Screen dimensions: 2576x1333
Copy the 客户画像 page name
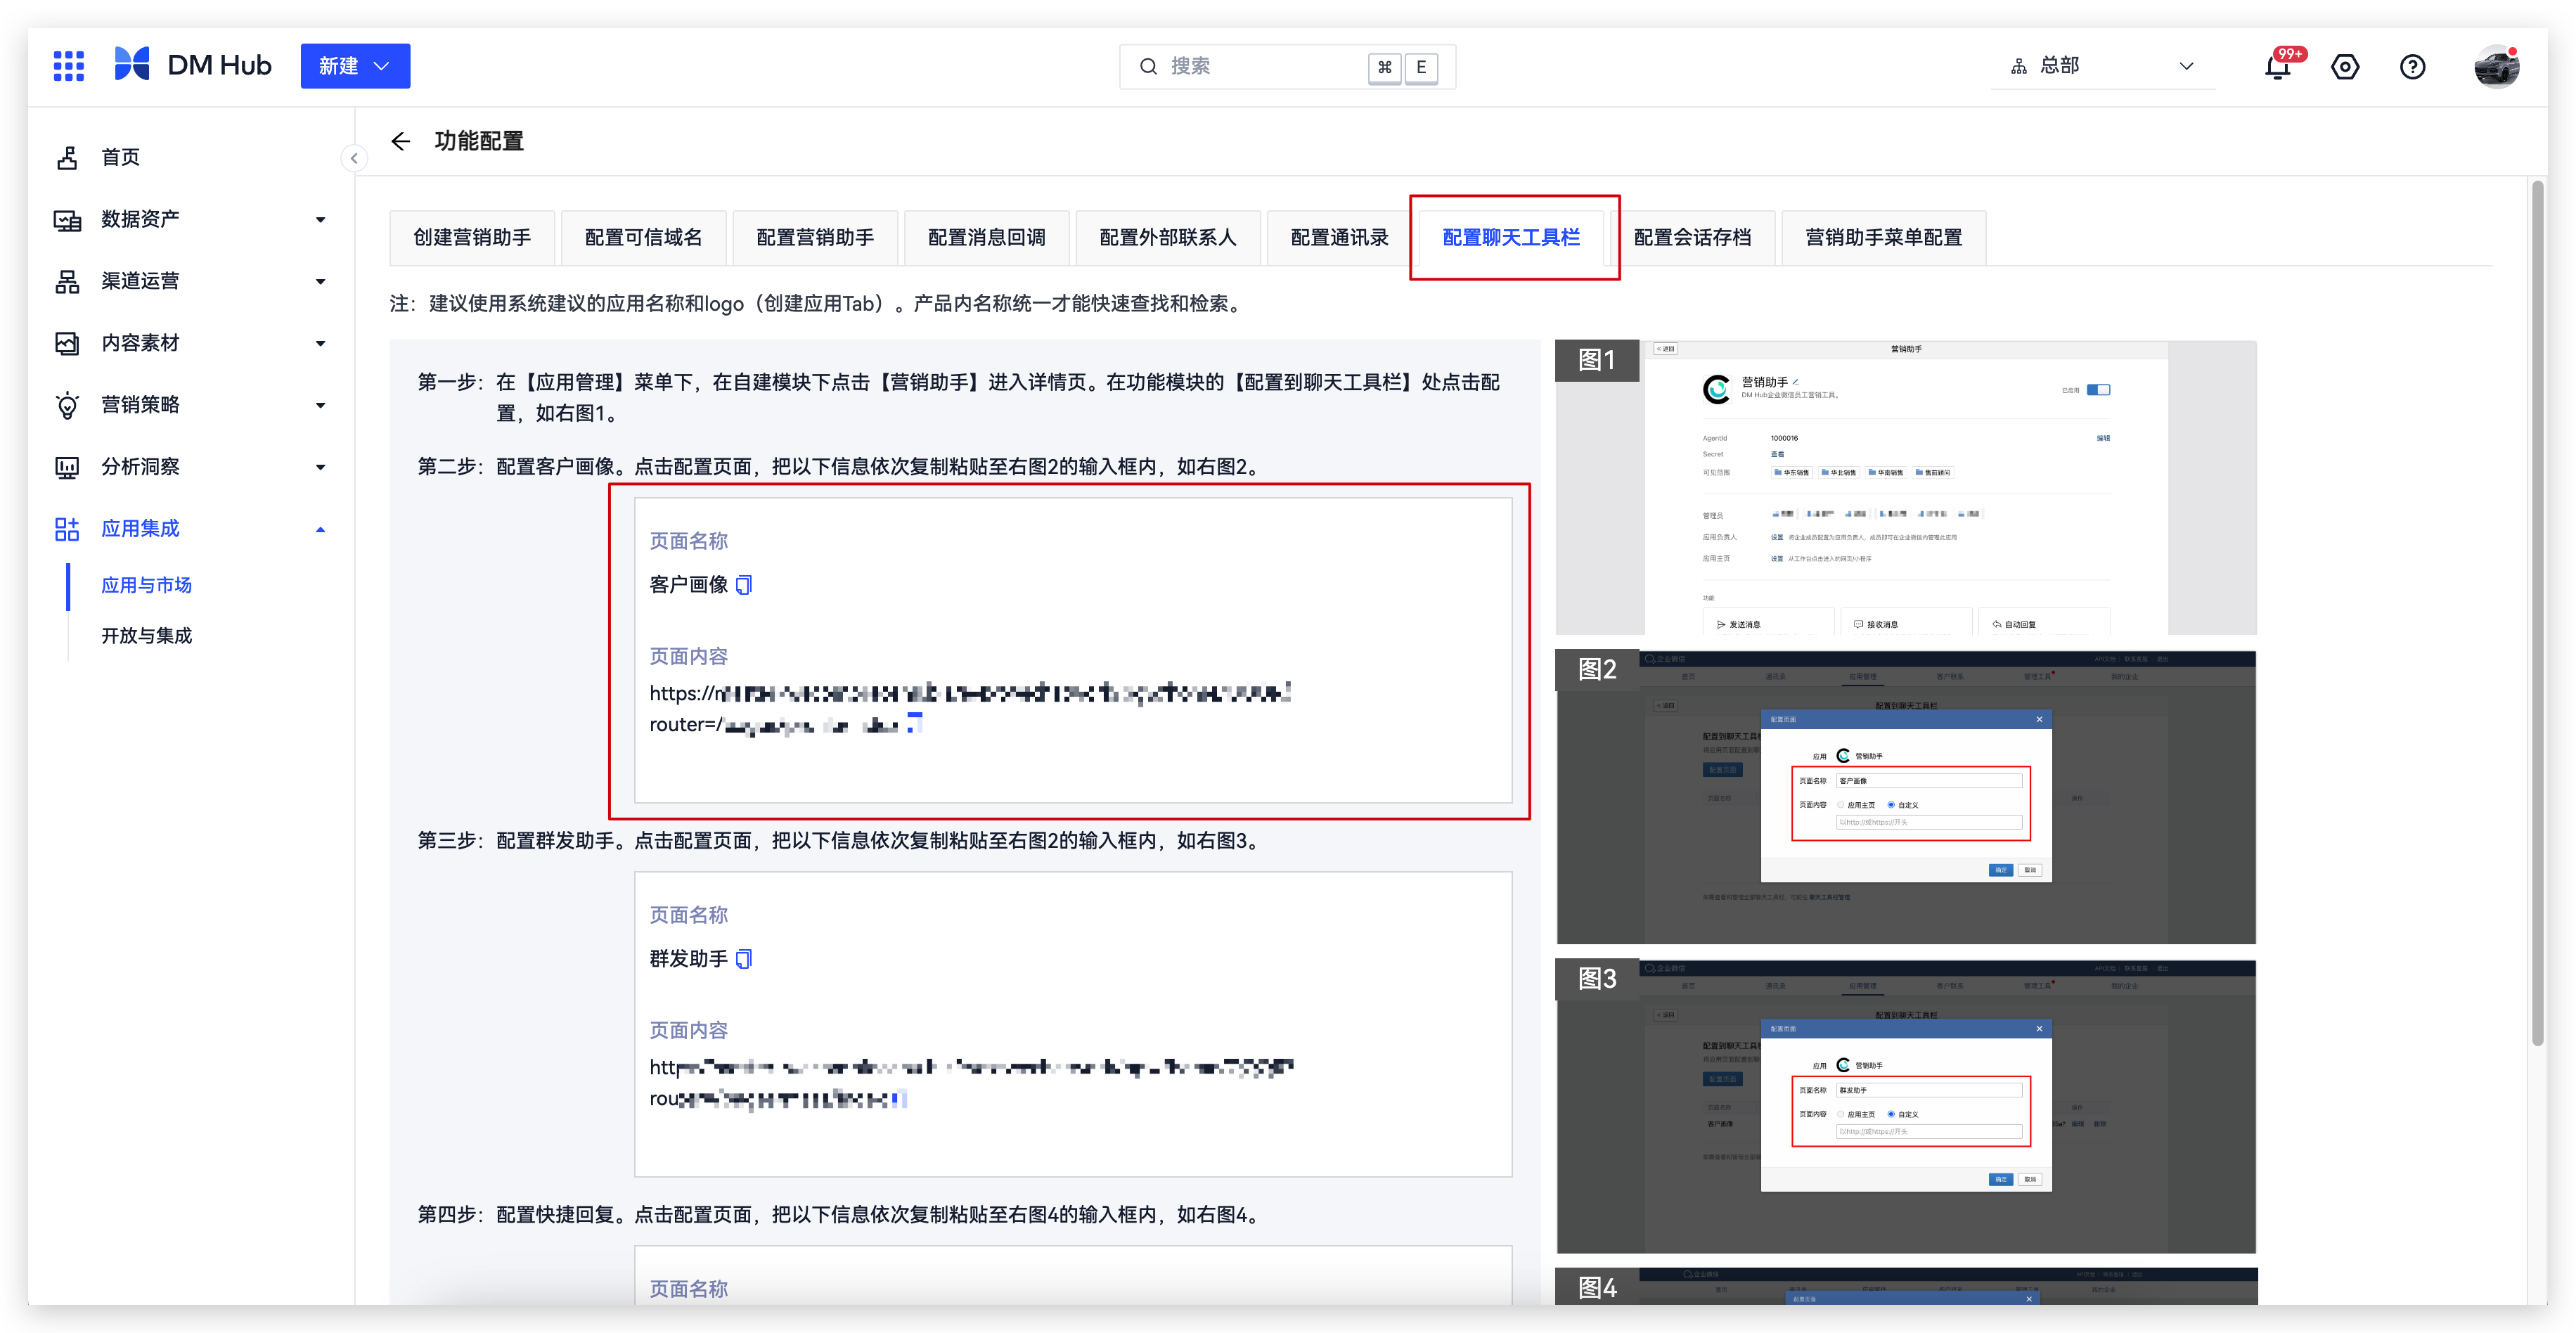coord(744,585)
